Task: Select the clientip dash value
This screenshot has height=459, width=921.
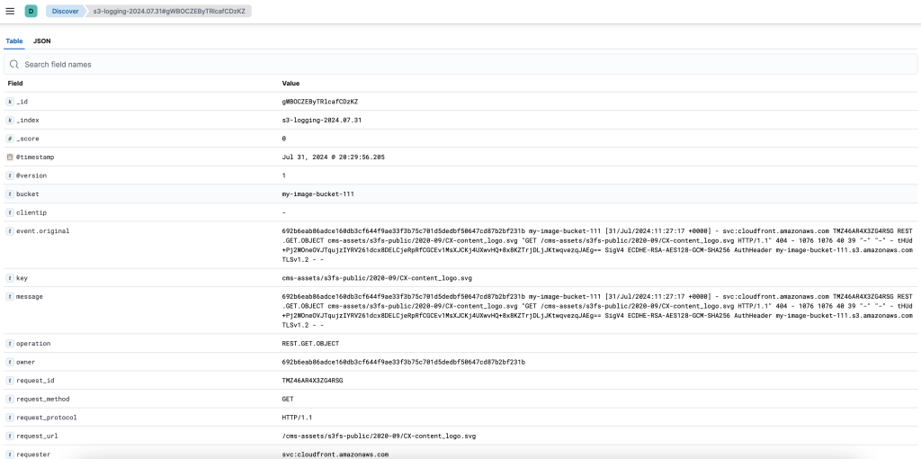Action: (284, 213)
